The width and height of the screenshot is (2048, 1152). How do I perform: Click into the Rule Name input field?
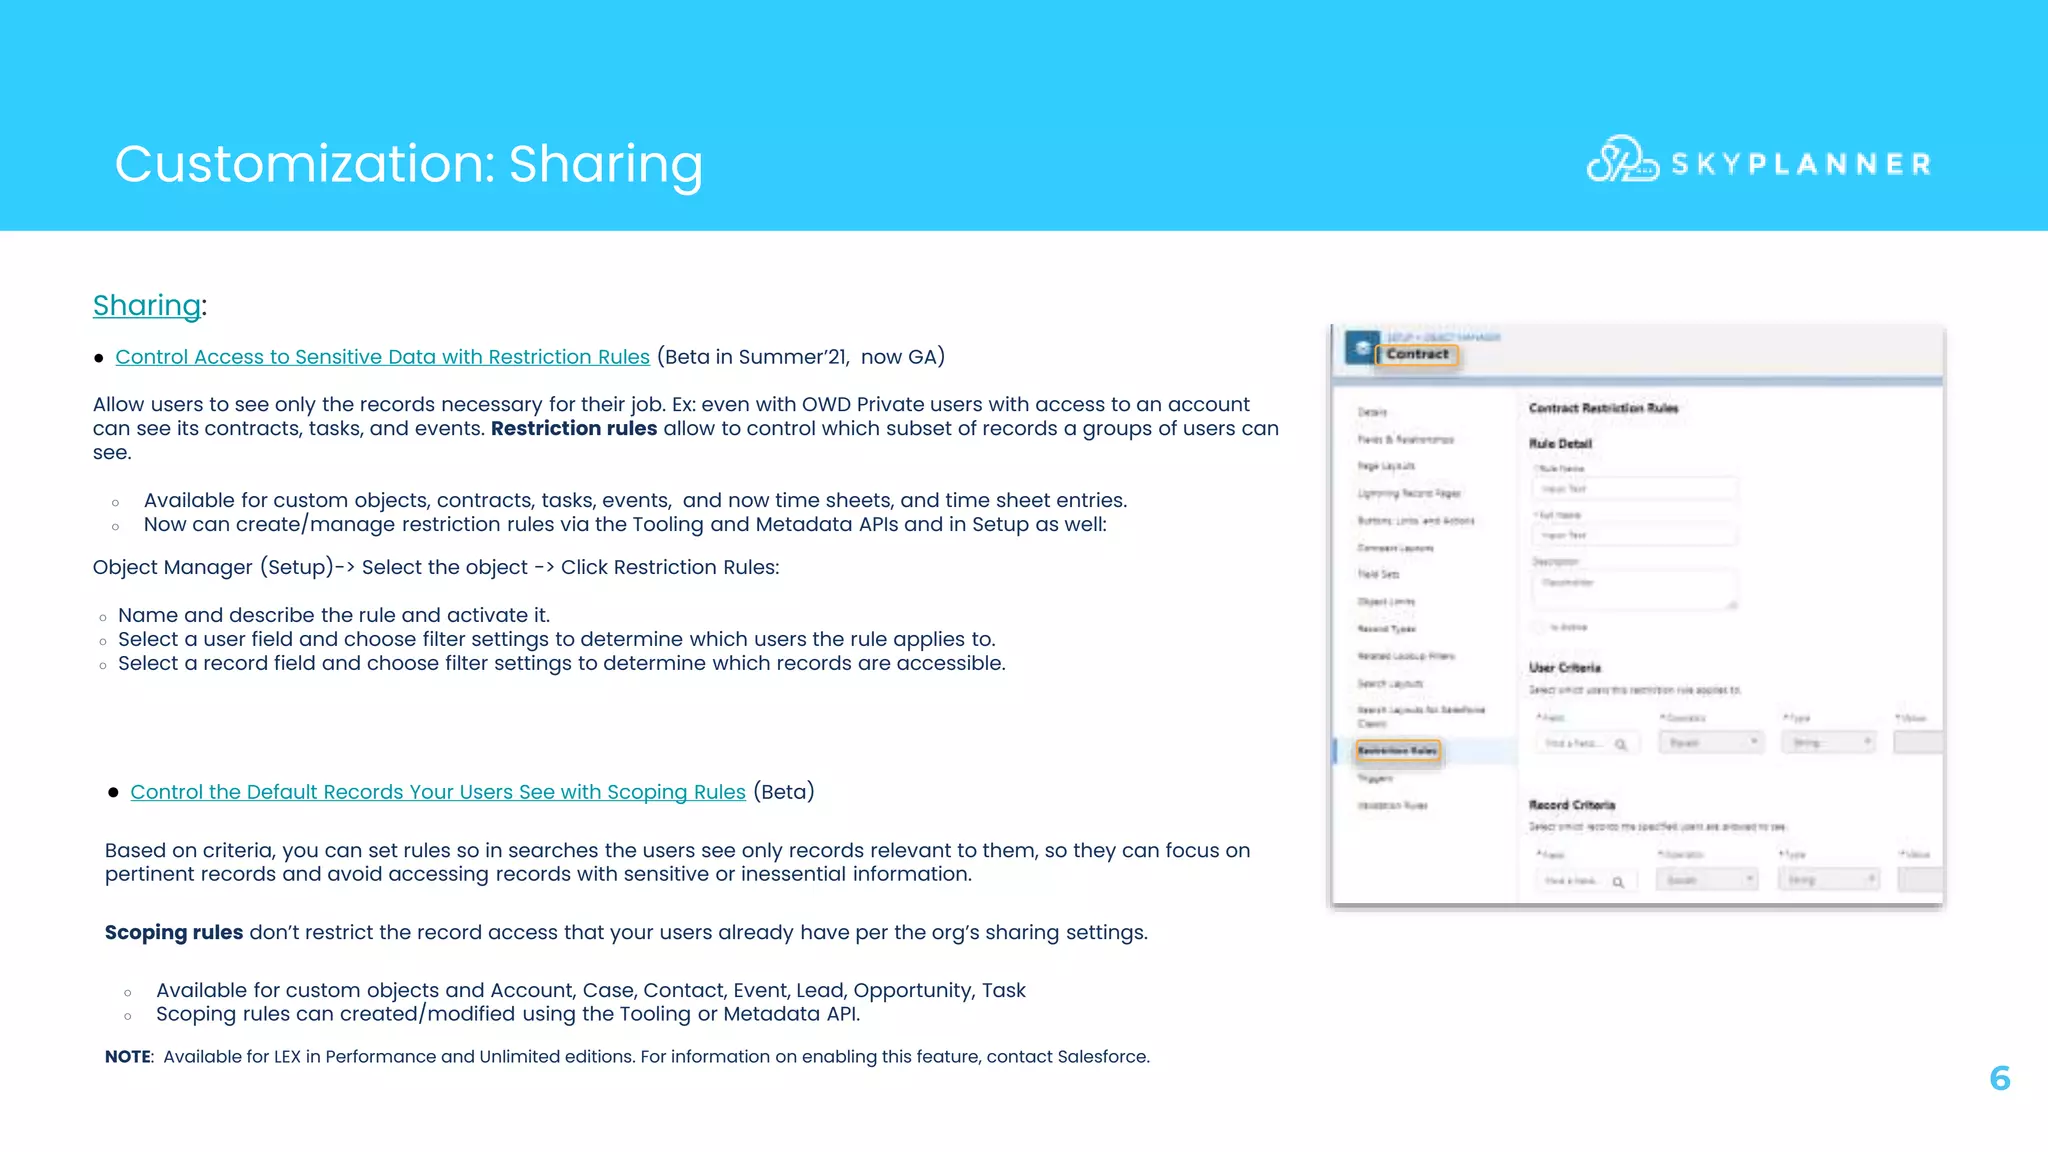[x=1634, y=489]
